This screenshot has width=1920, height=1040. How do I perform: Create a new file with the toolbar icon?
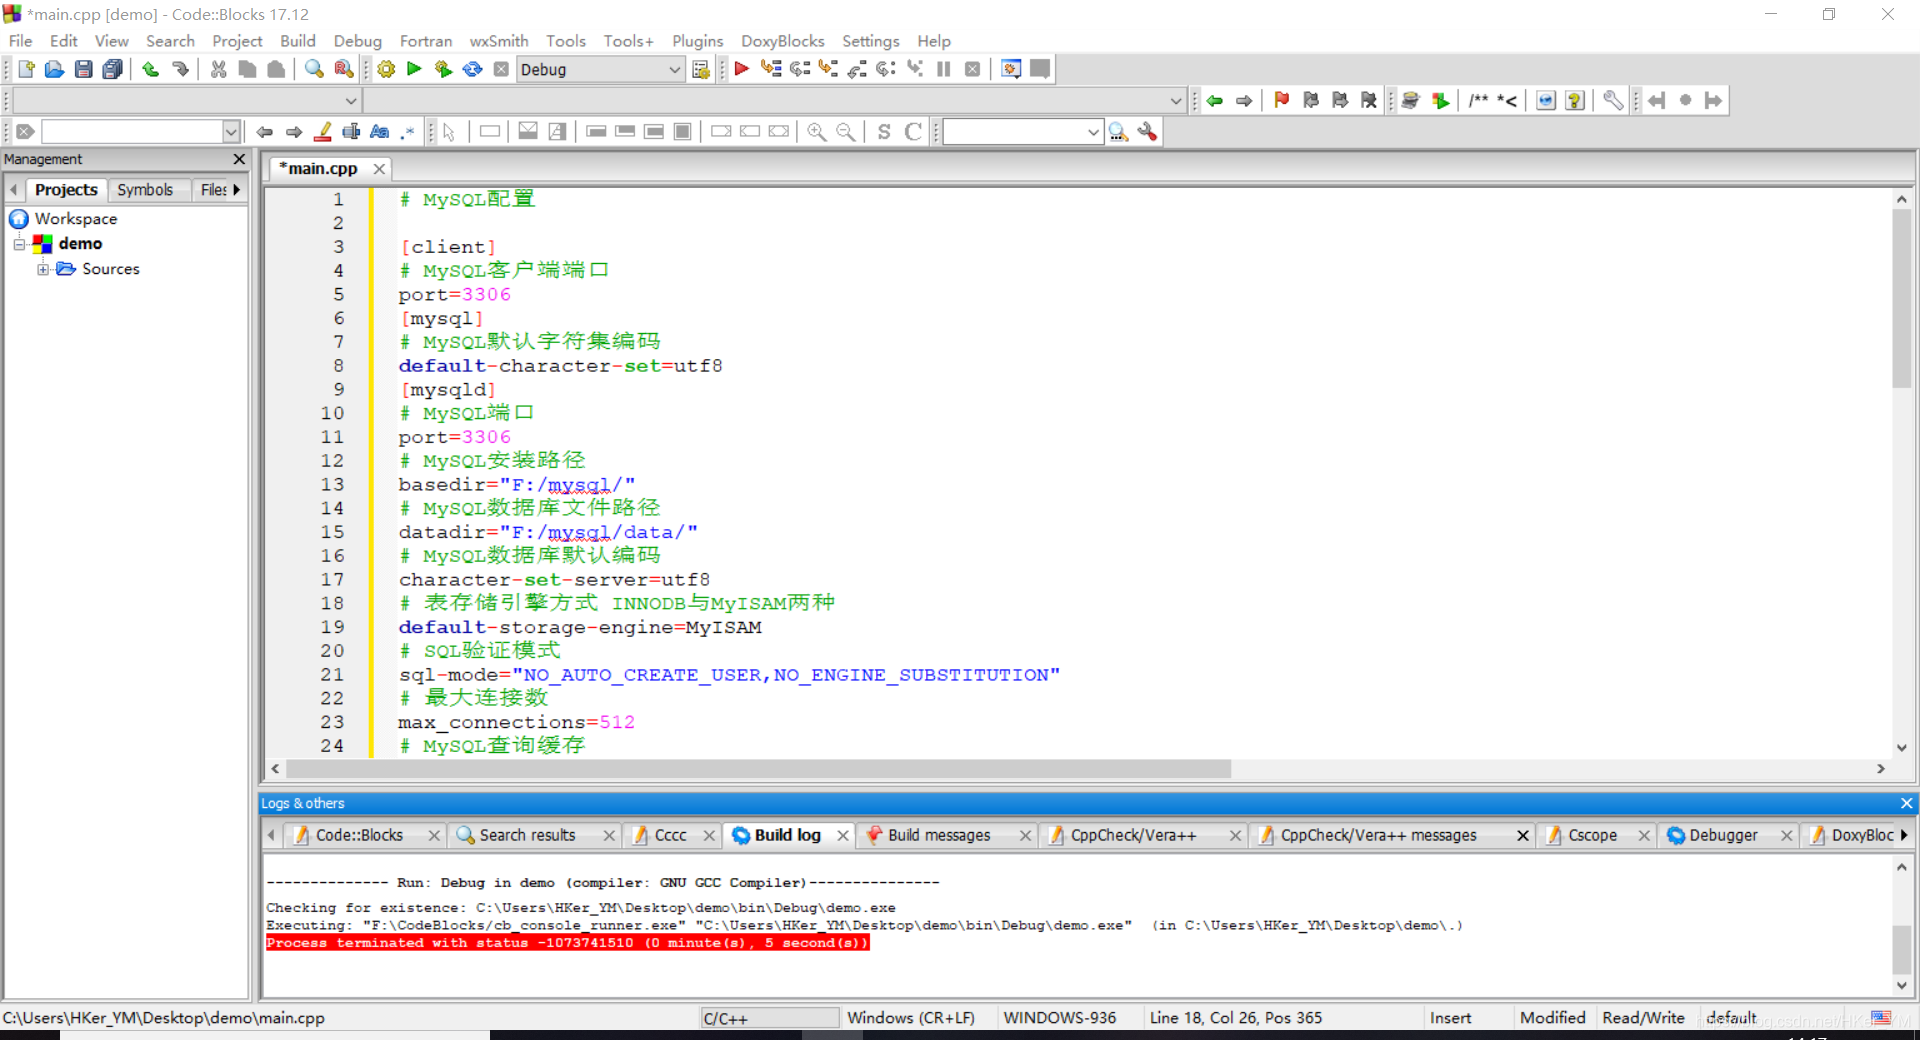tap(26, 69)
